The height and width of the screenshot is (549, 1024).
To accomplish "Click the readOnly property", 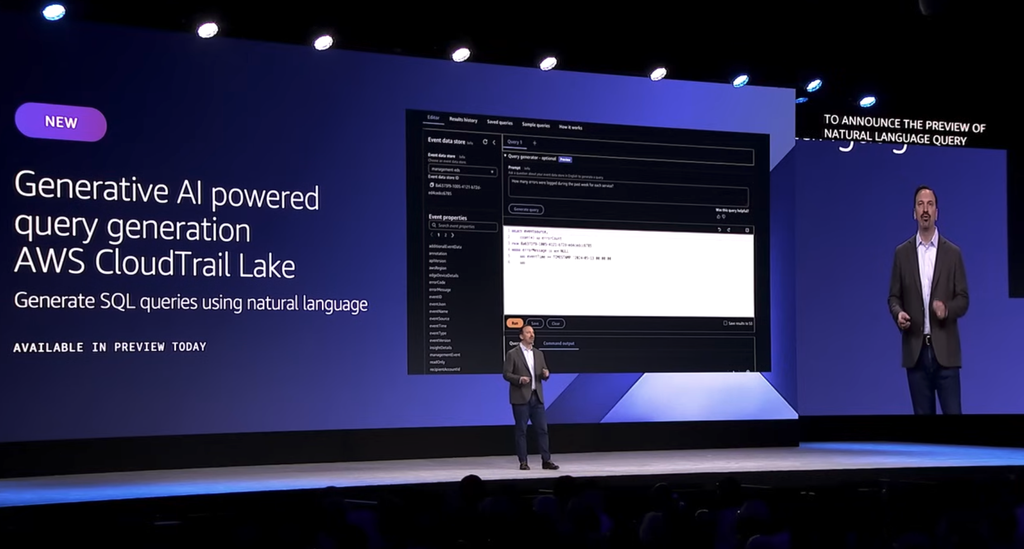I will (x=437, y=362).
